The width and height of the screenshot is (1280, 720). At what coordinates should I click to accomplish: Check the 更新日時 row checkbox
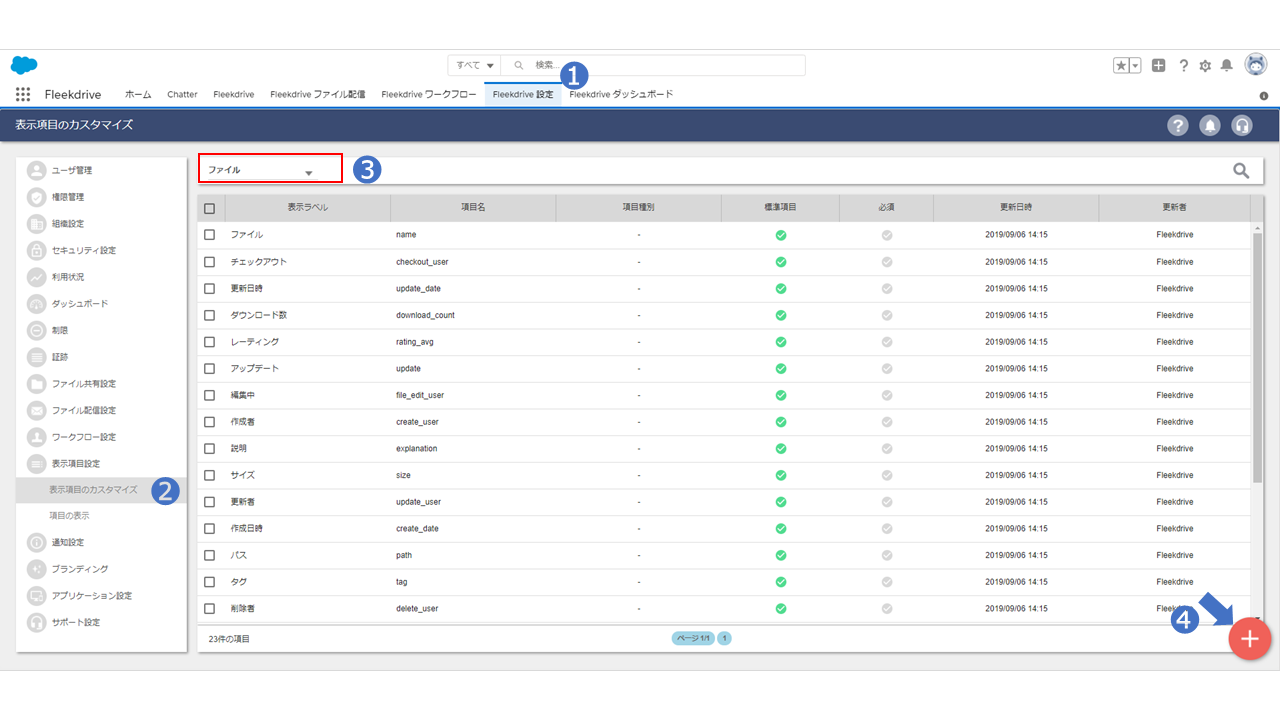pyautogui.click(x=209, y=288)
